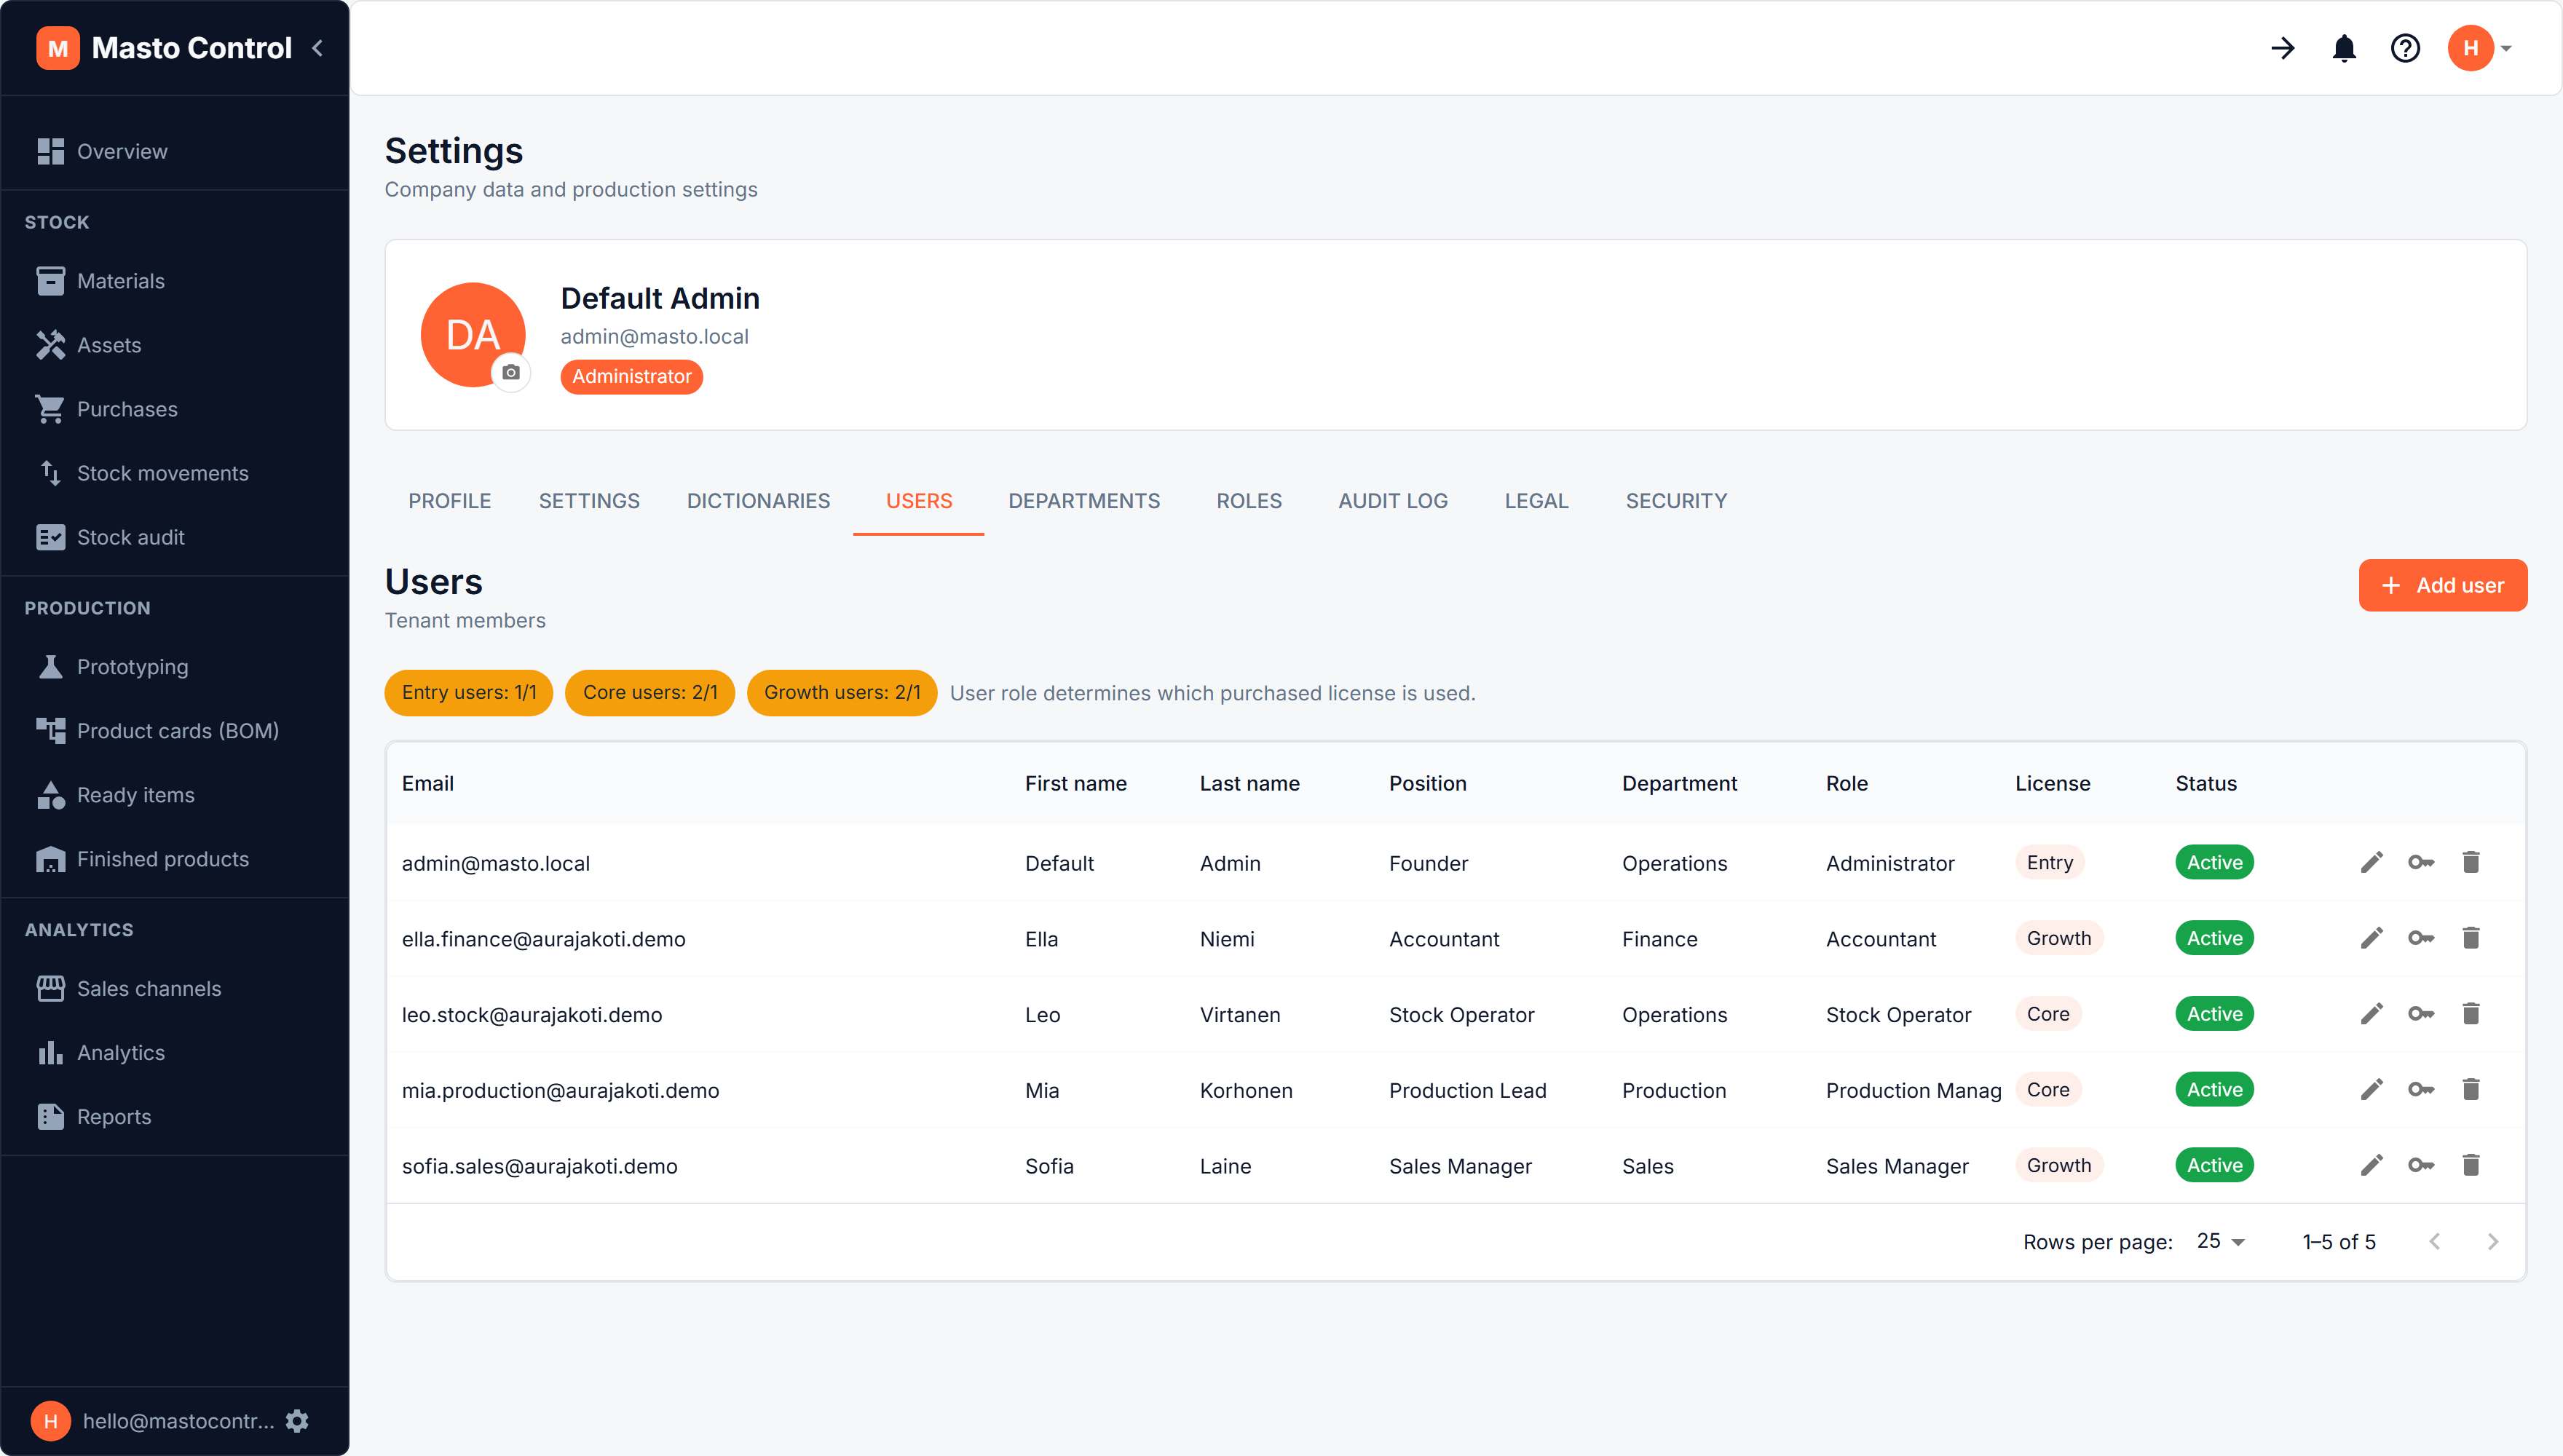Open Materials in the sidebar
This screenshot has height=1456, width=2563.
tap(175, 281)
